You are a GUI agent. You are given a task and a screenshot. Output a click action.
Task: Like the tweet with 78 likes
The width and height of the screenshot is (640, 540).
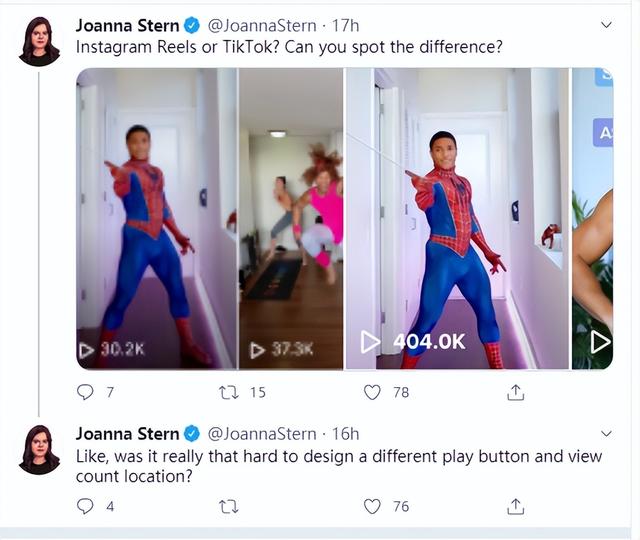pyautogui.click(x=372, y=392)
